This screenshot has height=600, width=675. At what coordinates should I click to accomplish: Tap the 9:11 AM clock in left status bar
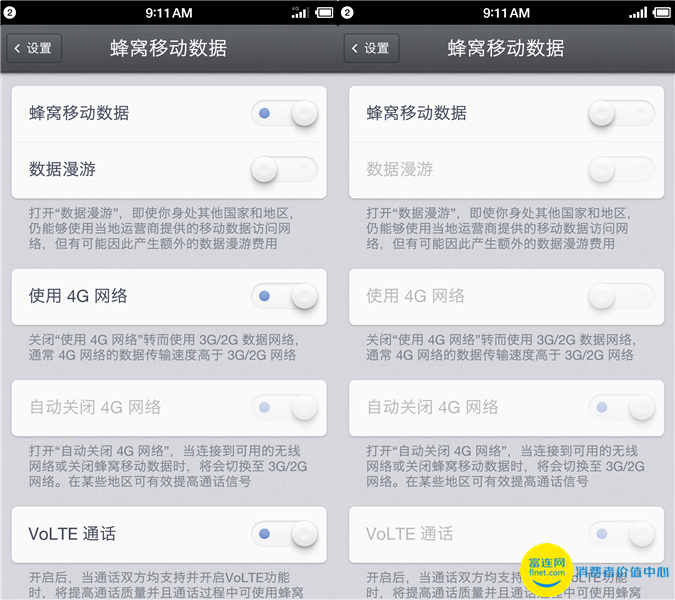click(169, 13)
